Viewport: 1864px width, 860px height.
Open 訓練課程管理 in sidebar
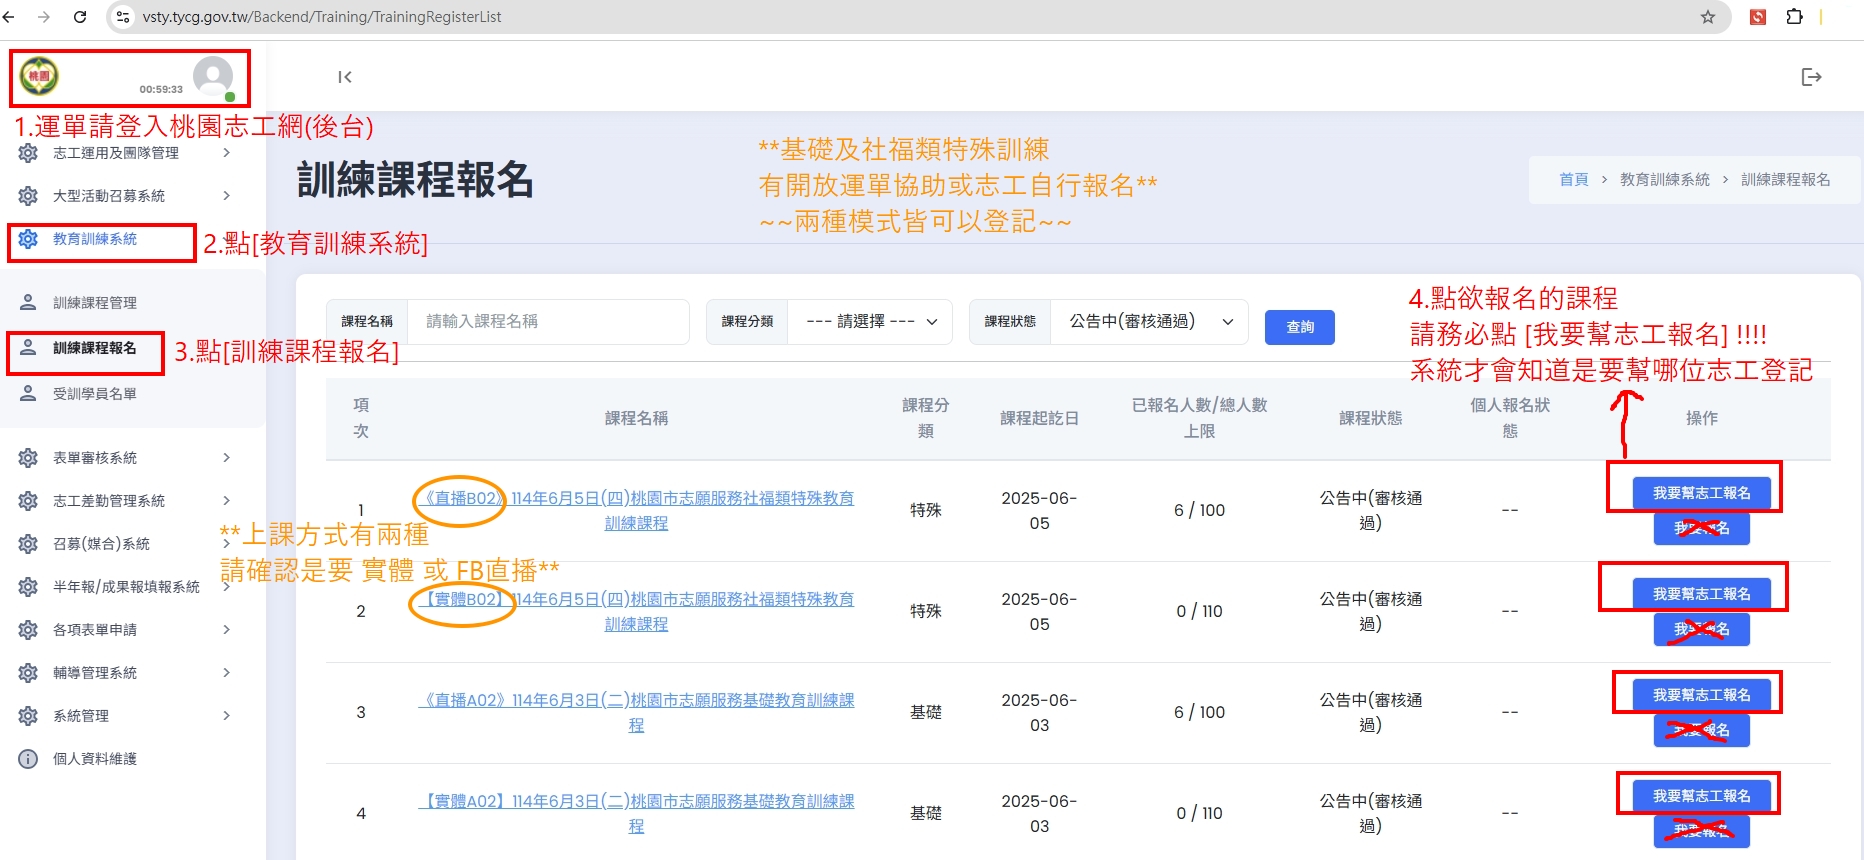click(x=95, y=303)
